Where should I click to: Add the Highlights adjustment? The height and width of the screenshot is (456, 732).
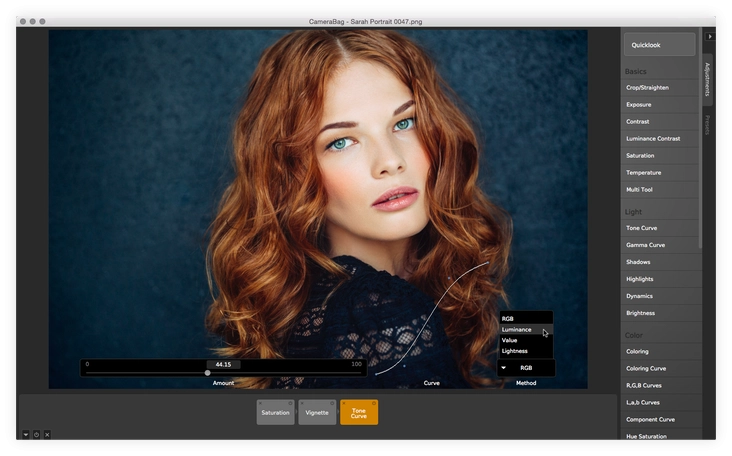coord(660,279)
